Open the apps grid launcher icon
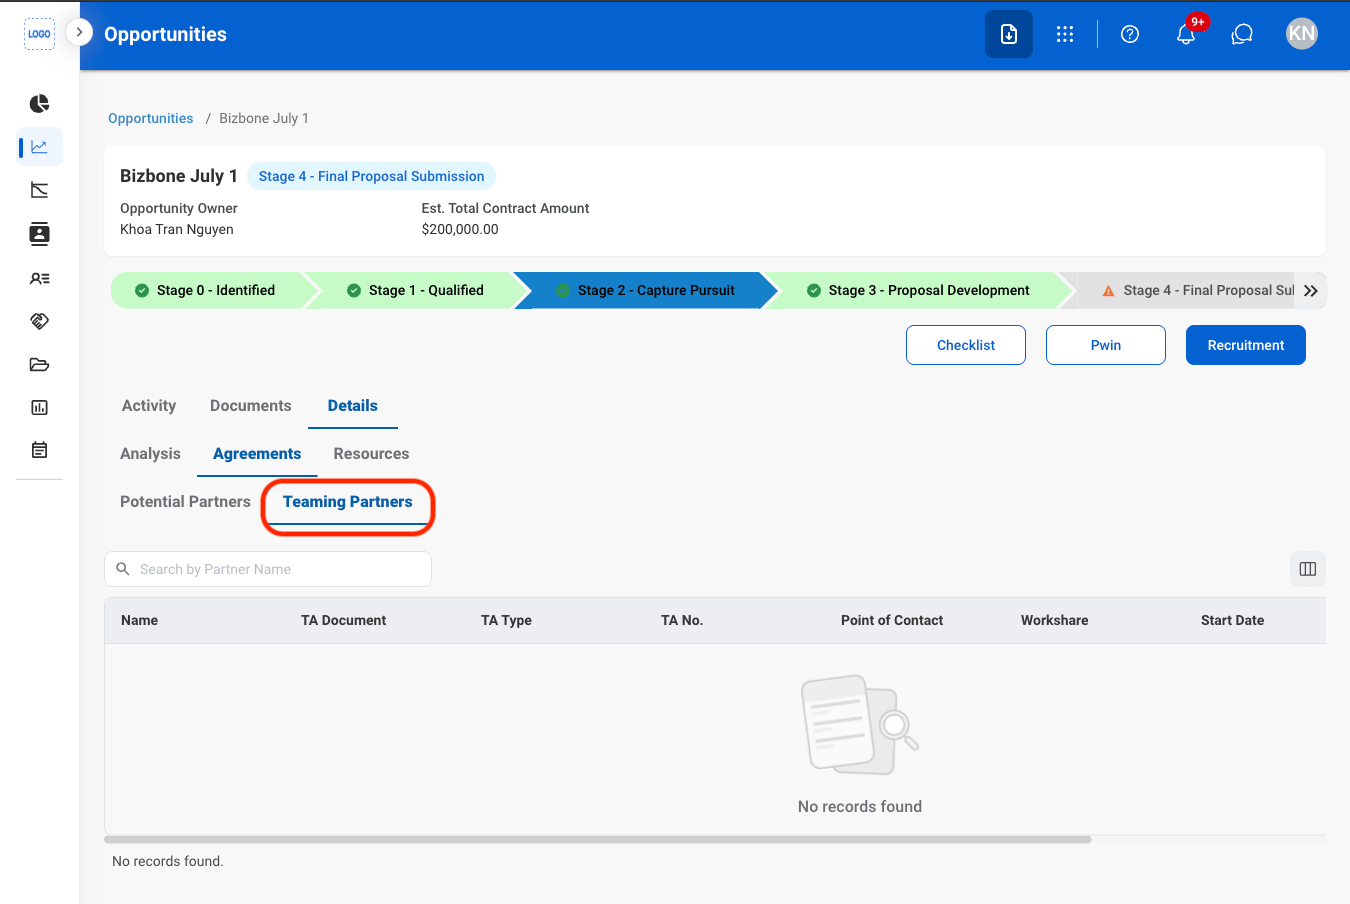Screen dimensions: 1350x904 tap(1065, 34)
